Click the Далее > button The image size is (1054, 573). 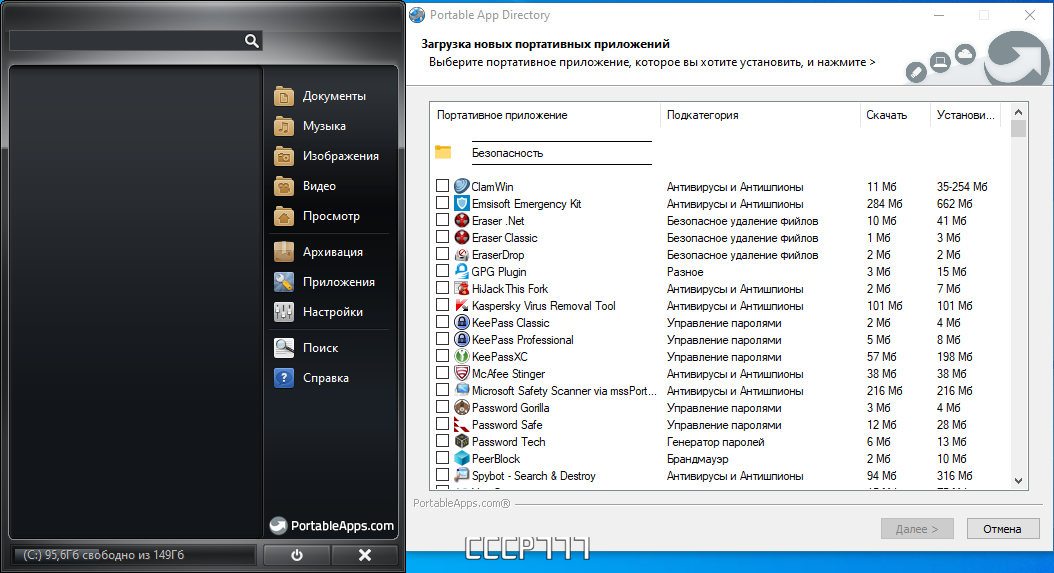tap(917, 529)
